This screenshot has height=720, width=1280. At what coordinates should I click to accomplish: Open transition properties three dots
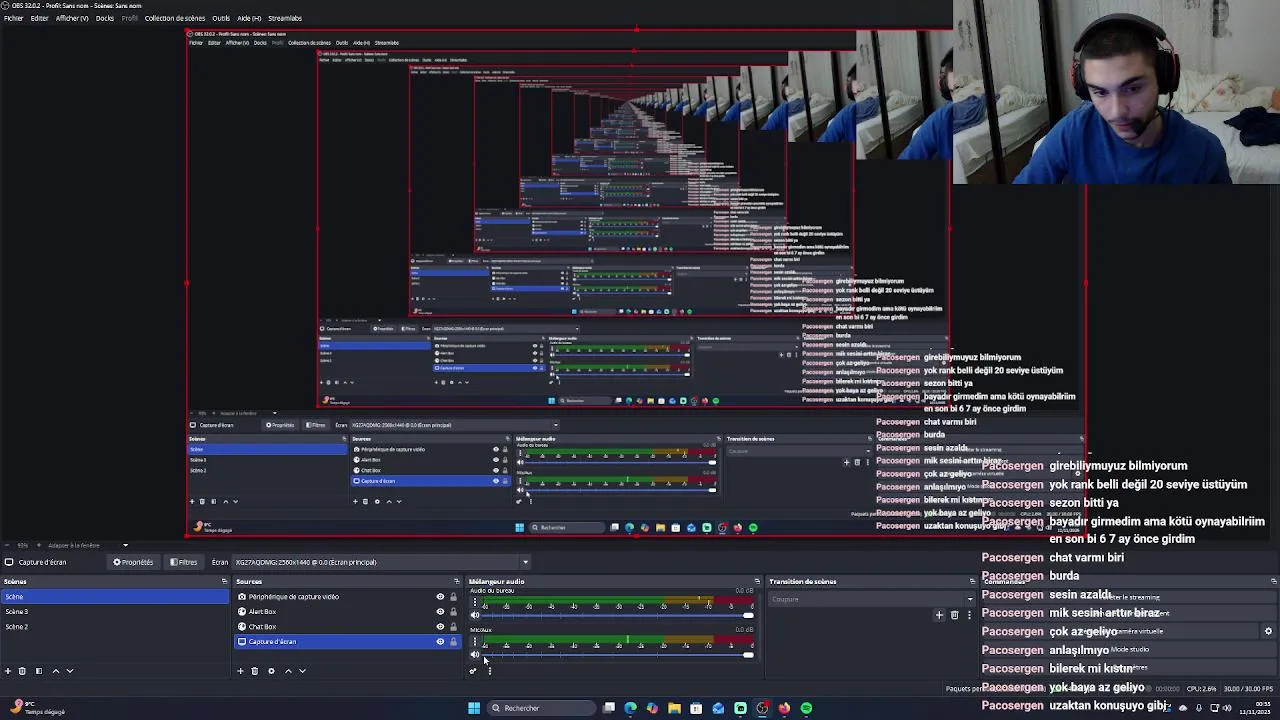(x=969, y=615)
